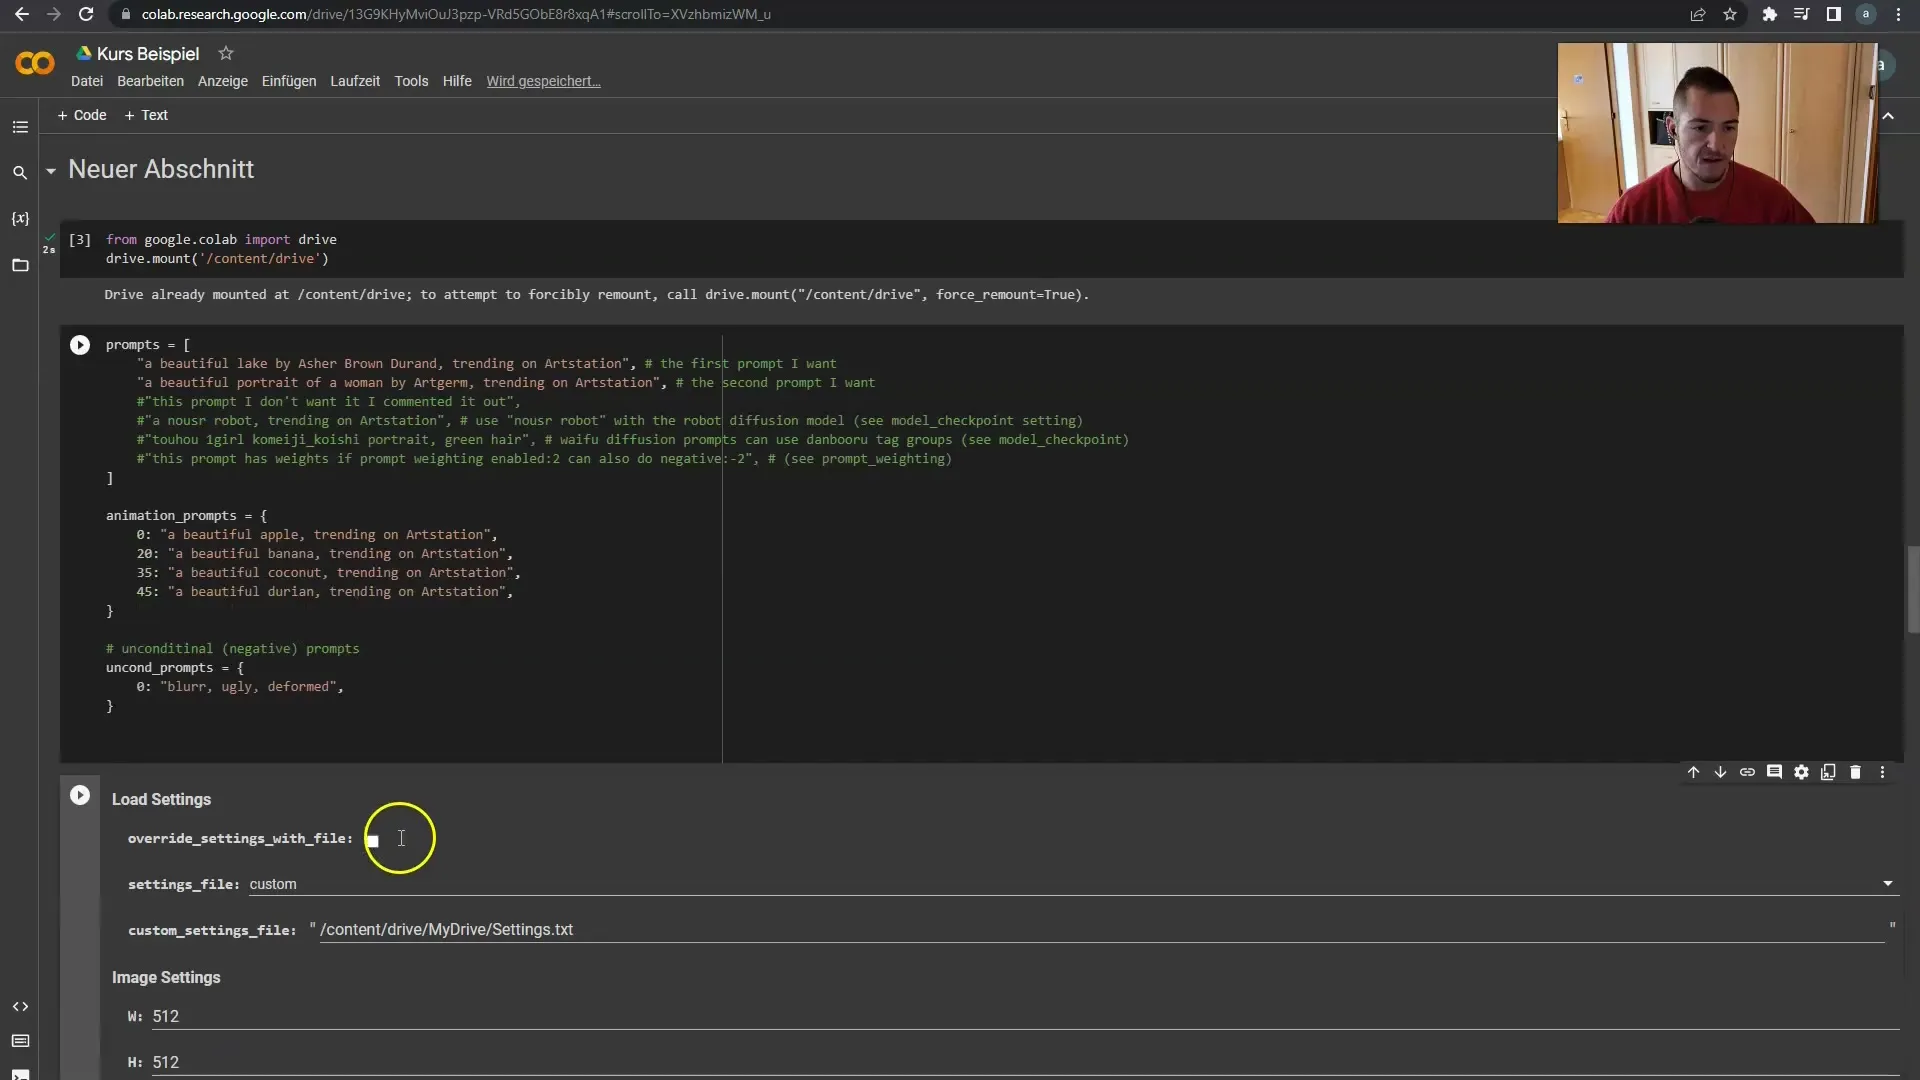This screenshot has height=1080, width=1920.
Task: Open the Bearbeiten menu
Action: click(150, 81)
